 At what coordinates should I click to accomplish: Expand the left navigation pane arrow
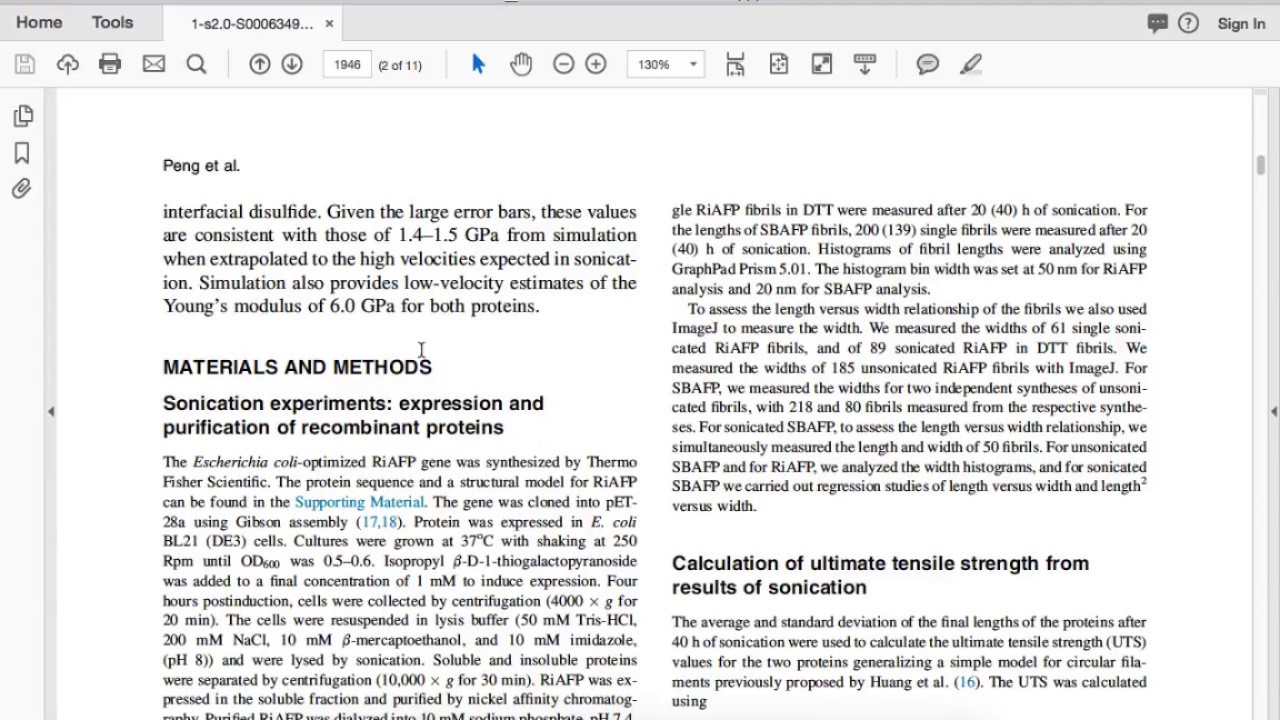point(51,411)
